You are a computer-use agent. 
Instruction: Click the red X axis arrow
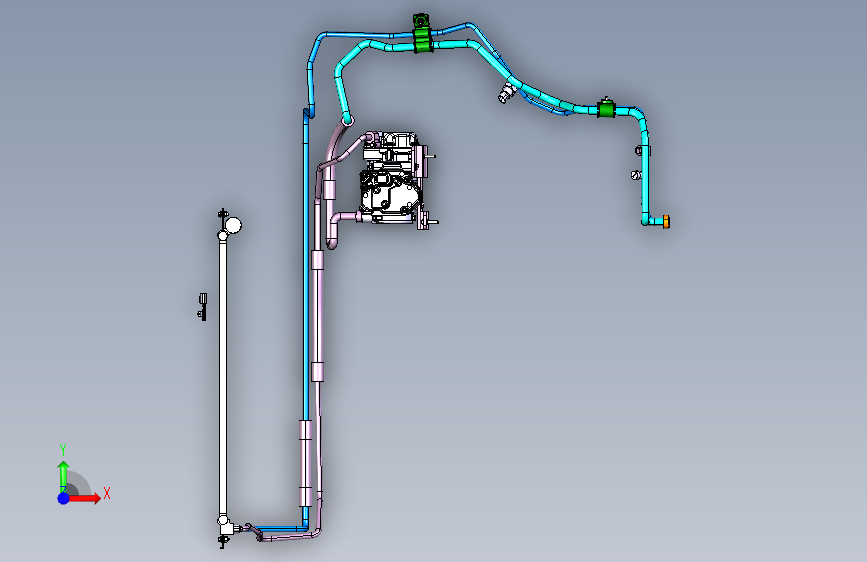click(x=85, y=498)
